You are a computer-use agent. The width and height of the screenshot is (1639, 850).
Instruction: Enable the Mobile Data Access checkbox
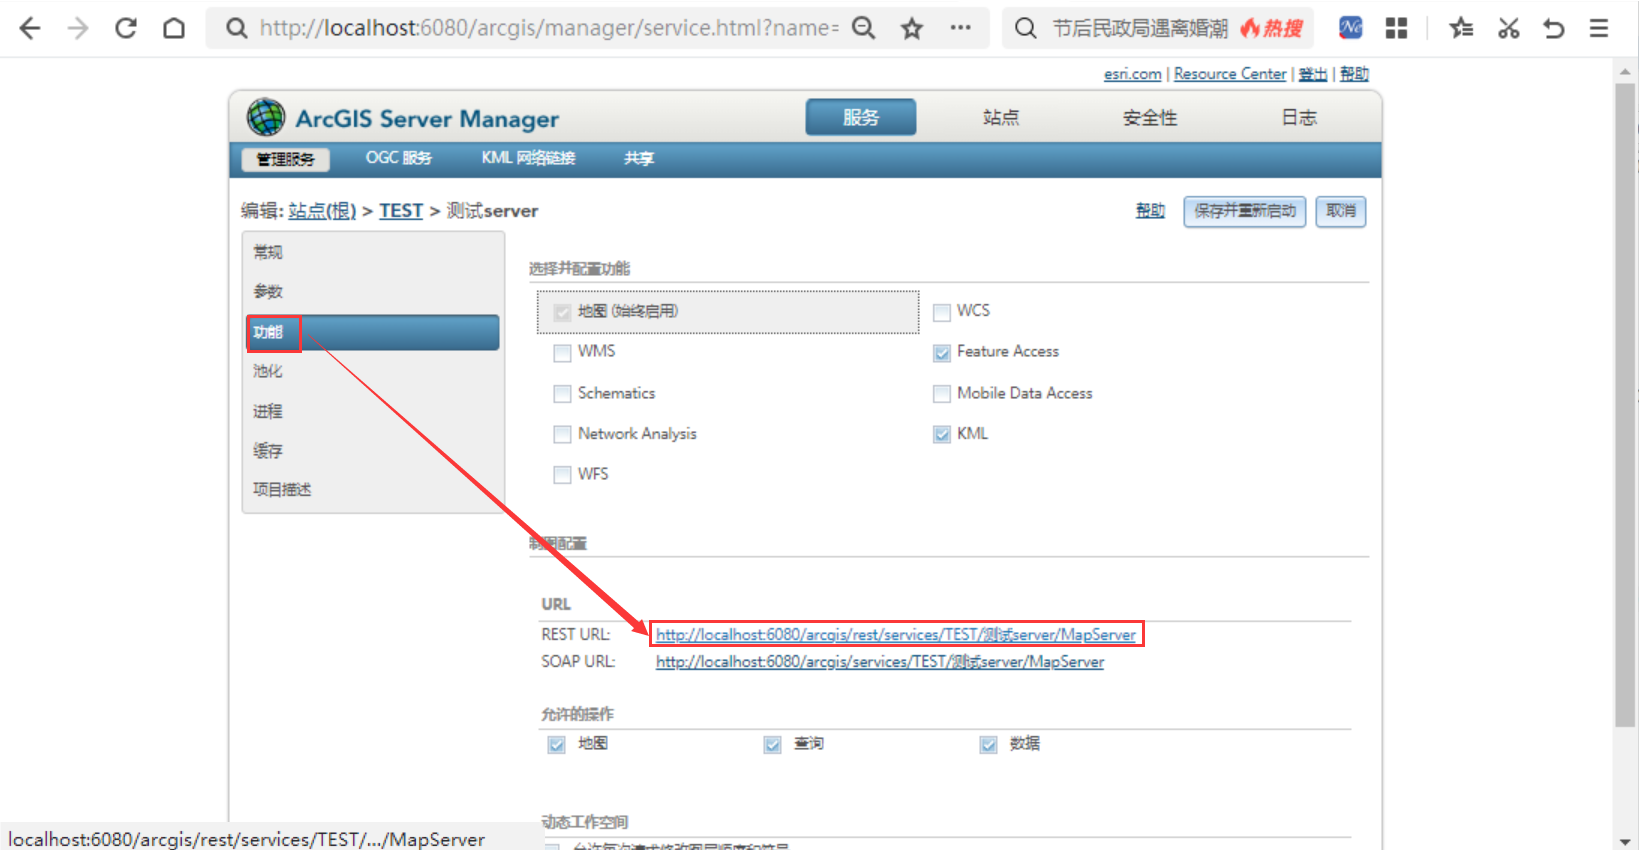pyautogui.click(x=941, y=394)
